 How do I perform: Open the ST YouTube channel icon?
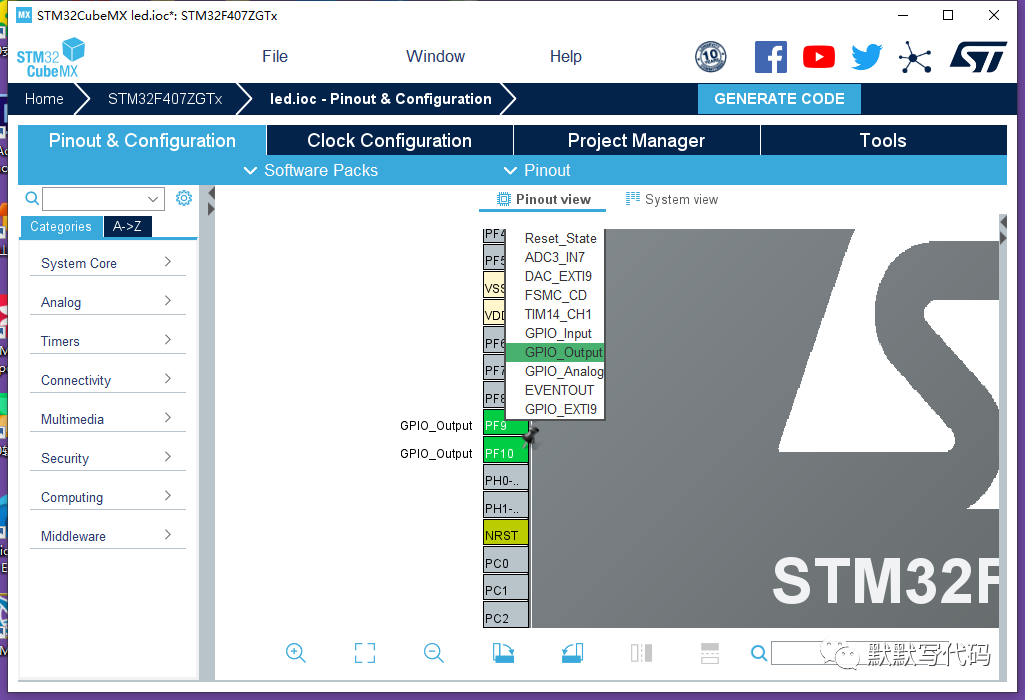click(818, 57)
